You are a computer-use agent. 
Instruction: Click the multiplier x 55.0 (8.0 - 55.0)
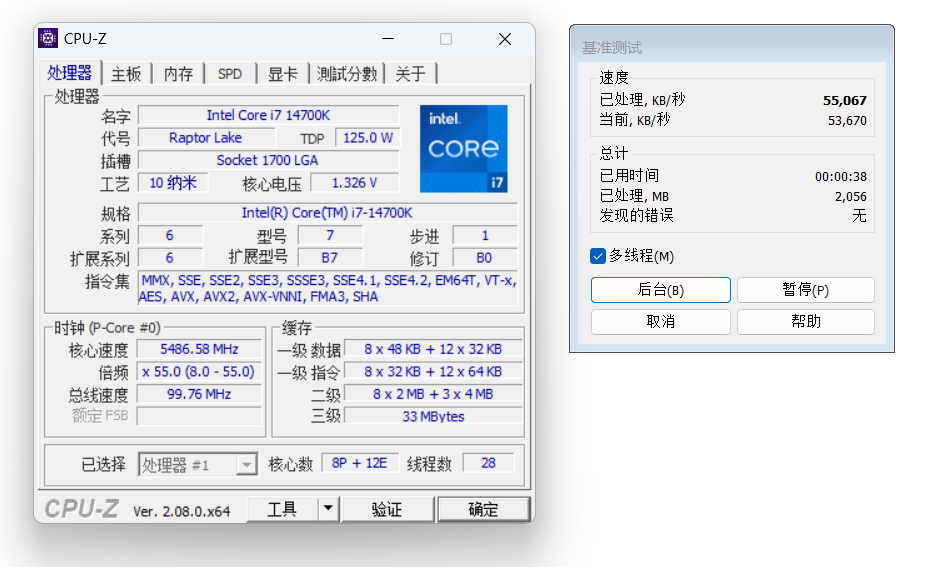tap(199, 372)
